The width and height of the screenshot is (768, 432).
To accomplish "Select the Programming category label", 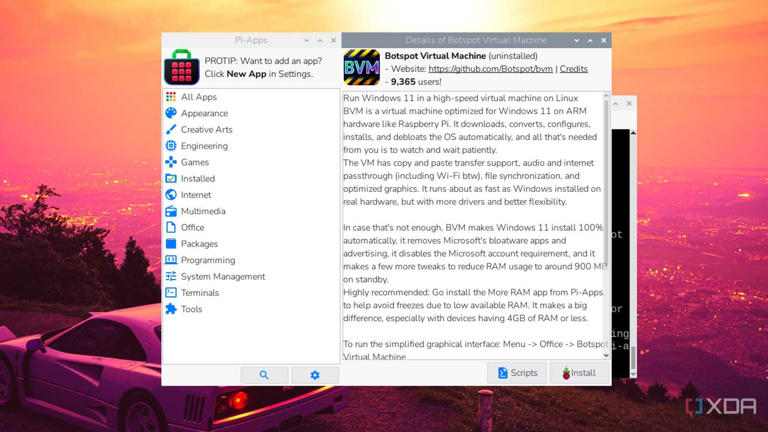I will pos(208,260).
